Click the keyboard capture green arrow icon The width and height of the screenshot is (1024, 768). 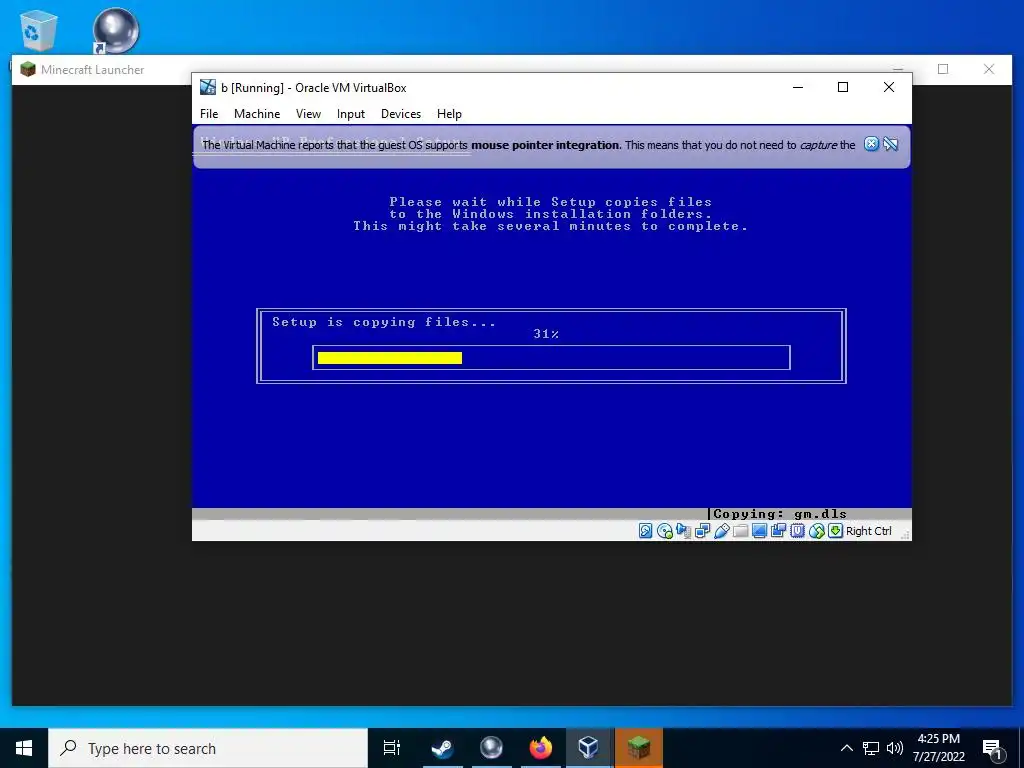click(835, 531)
